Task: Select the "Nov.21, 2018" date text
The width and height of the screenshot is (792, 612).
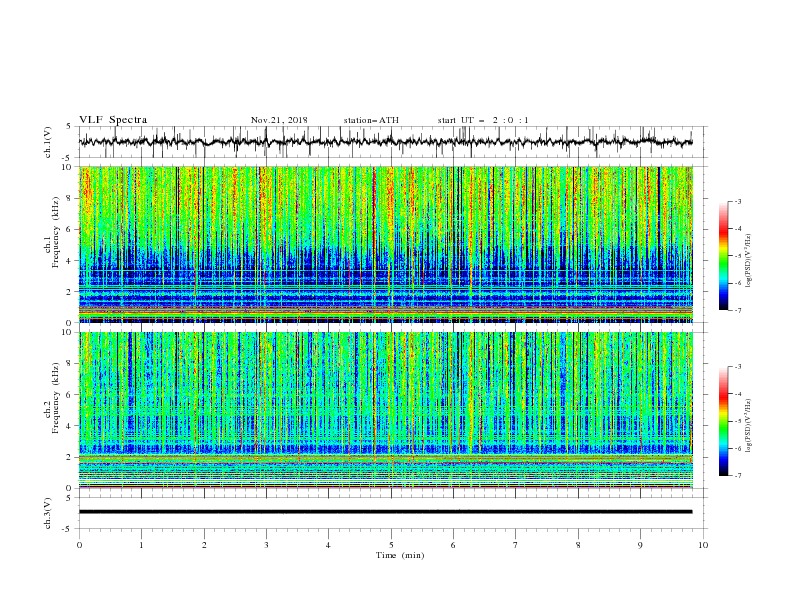Action: [x=279, y=120]
